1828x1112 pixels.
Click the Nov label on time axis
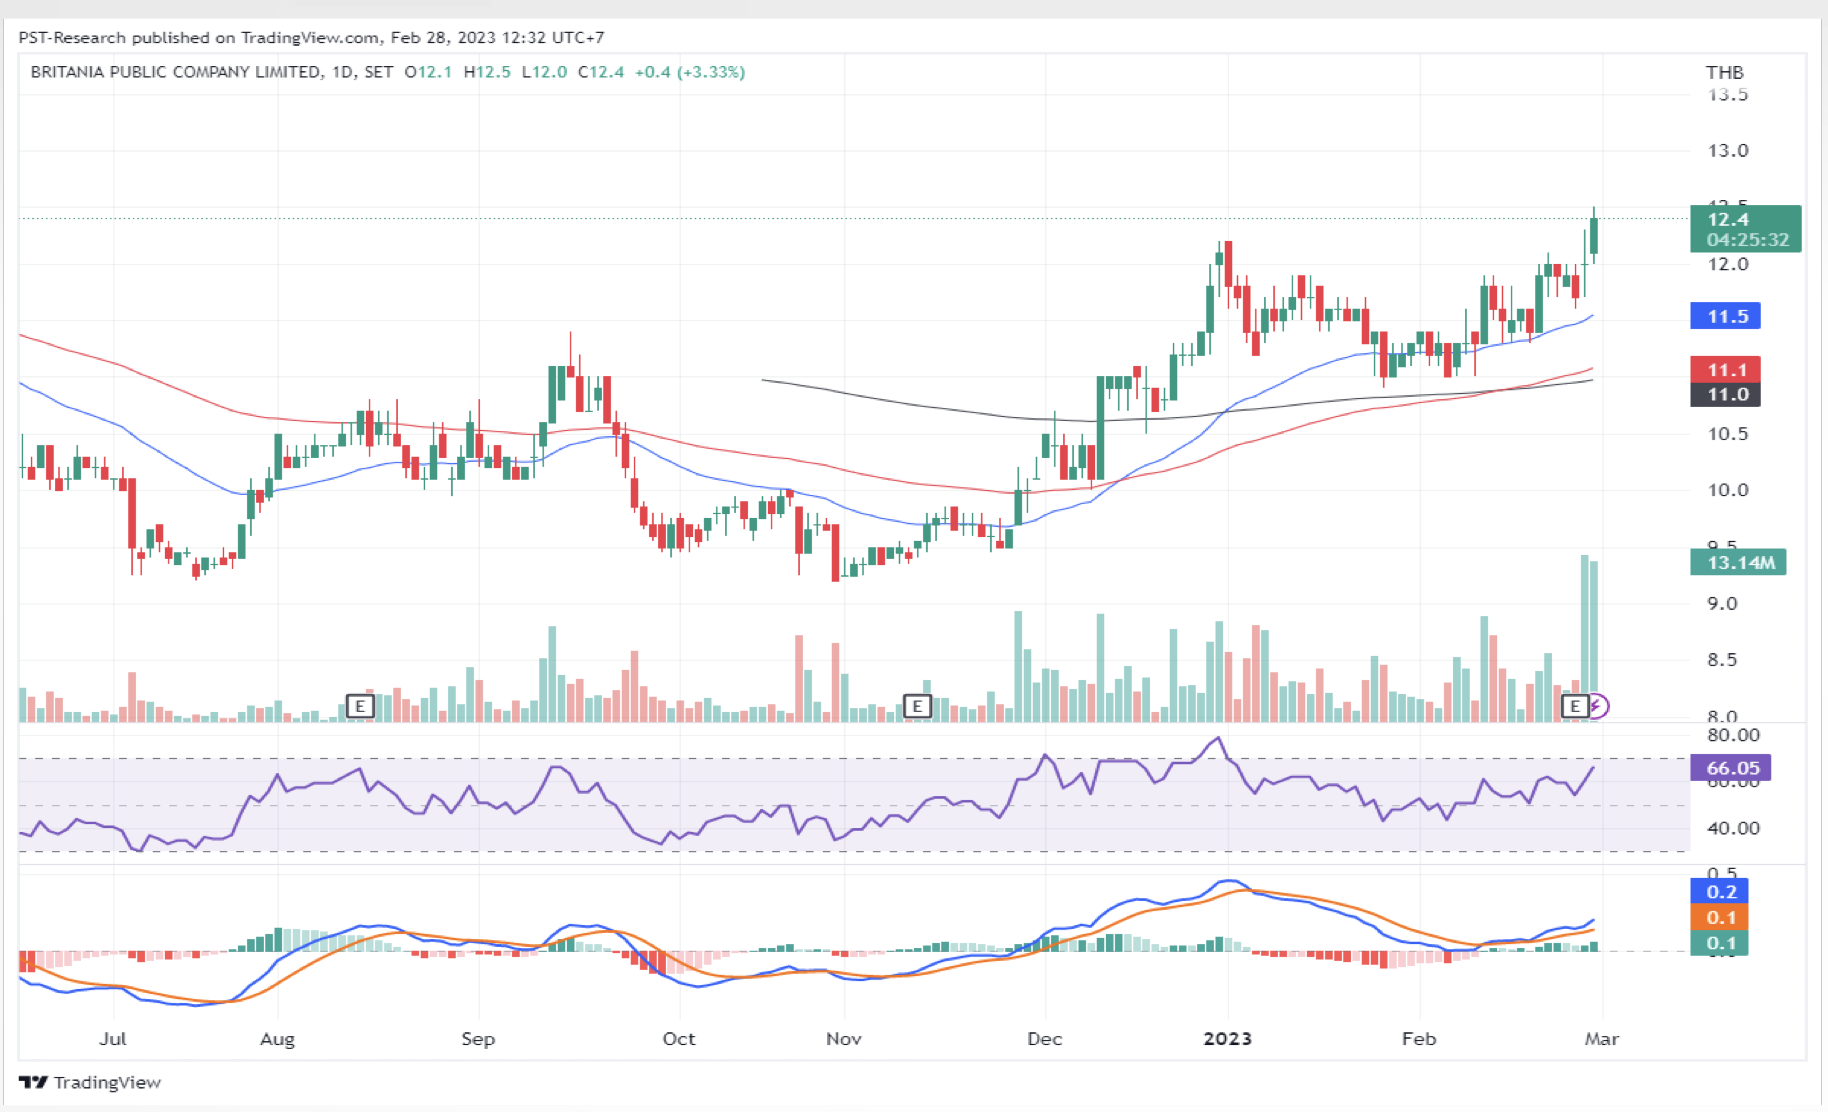[844, 1038]
